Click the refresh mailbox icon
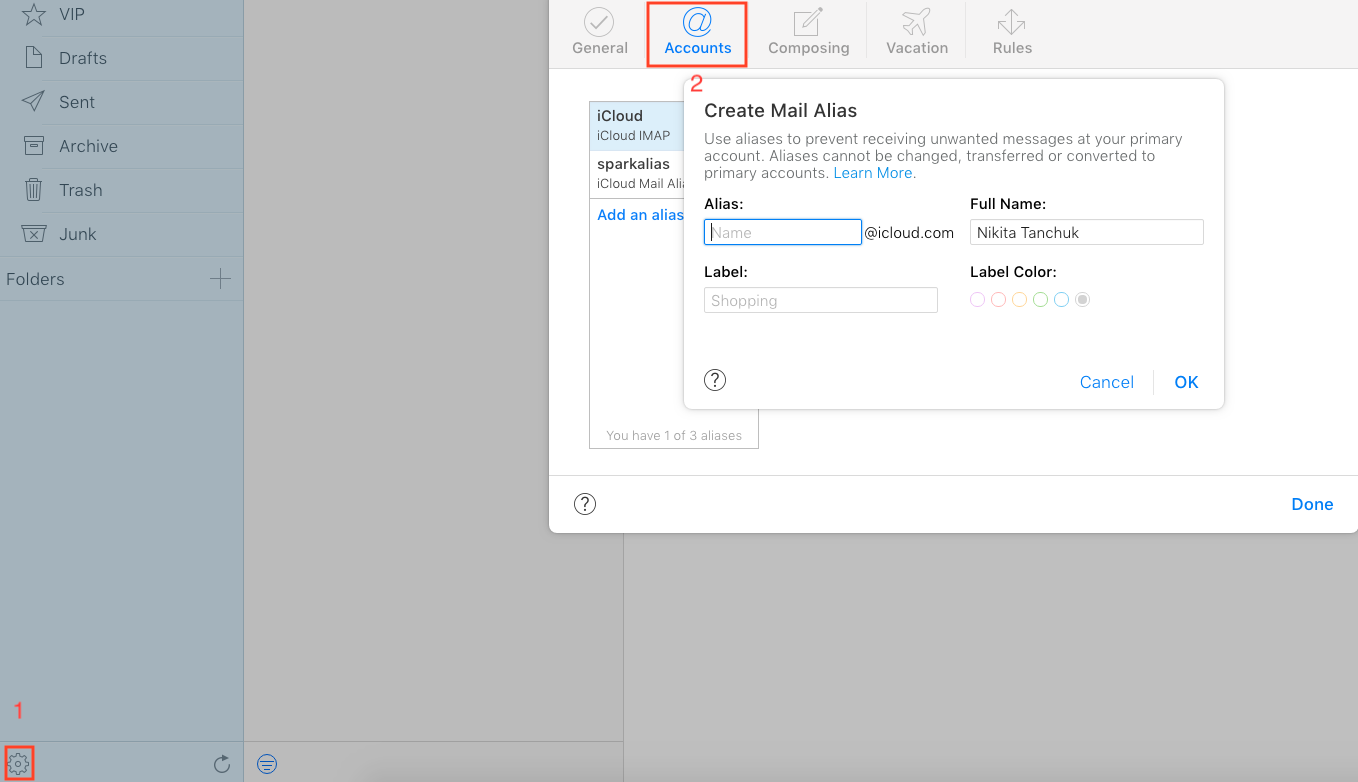The image size is (1358, 782). click(222, 764)
